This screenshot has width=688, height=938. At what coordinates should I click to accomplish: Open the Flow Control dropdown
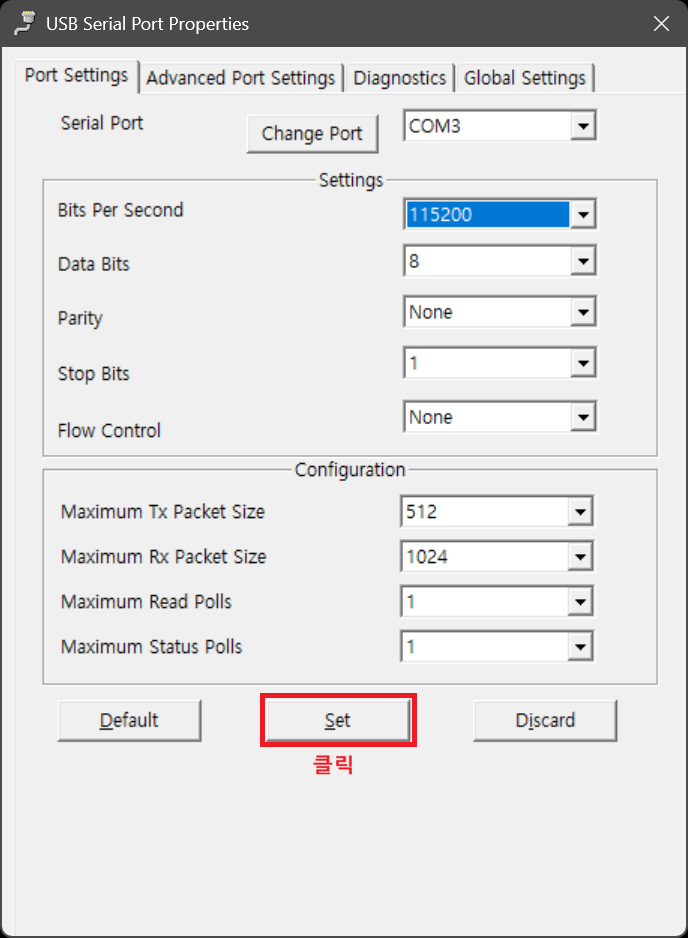(x=583, y=417)
